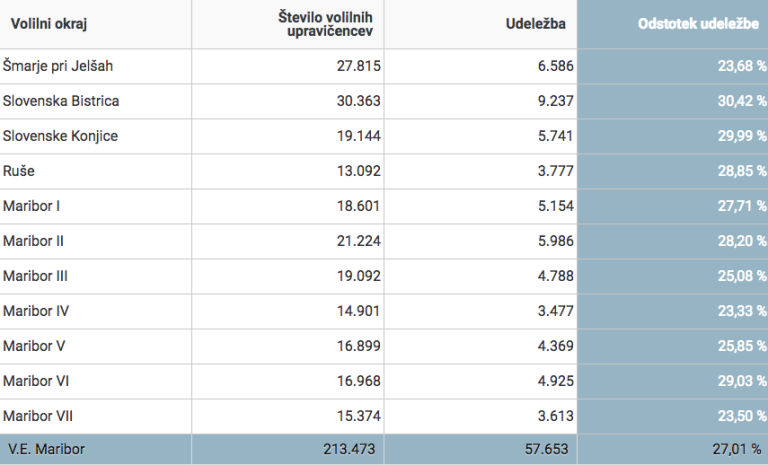The image size is (768, 465).
Task: Click the V.E. Maribor total row label
Action: 46,450
